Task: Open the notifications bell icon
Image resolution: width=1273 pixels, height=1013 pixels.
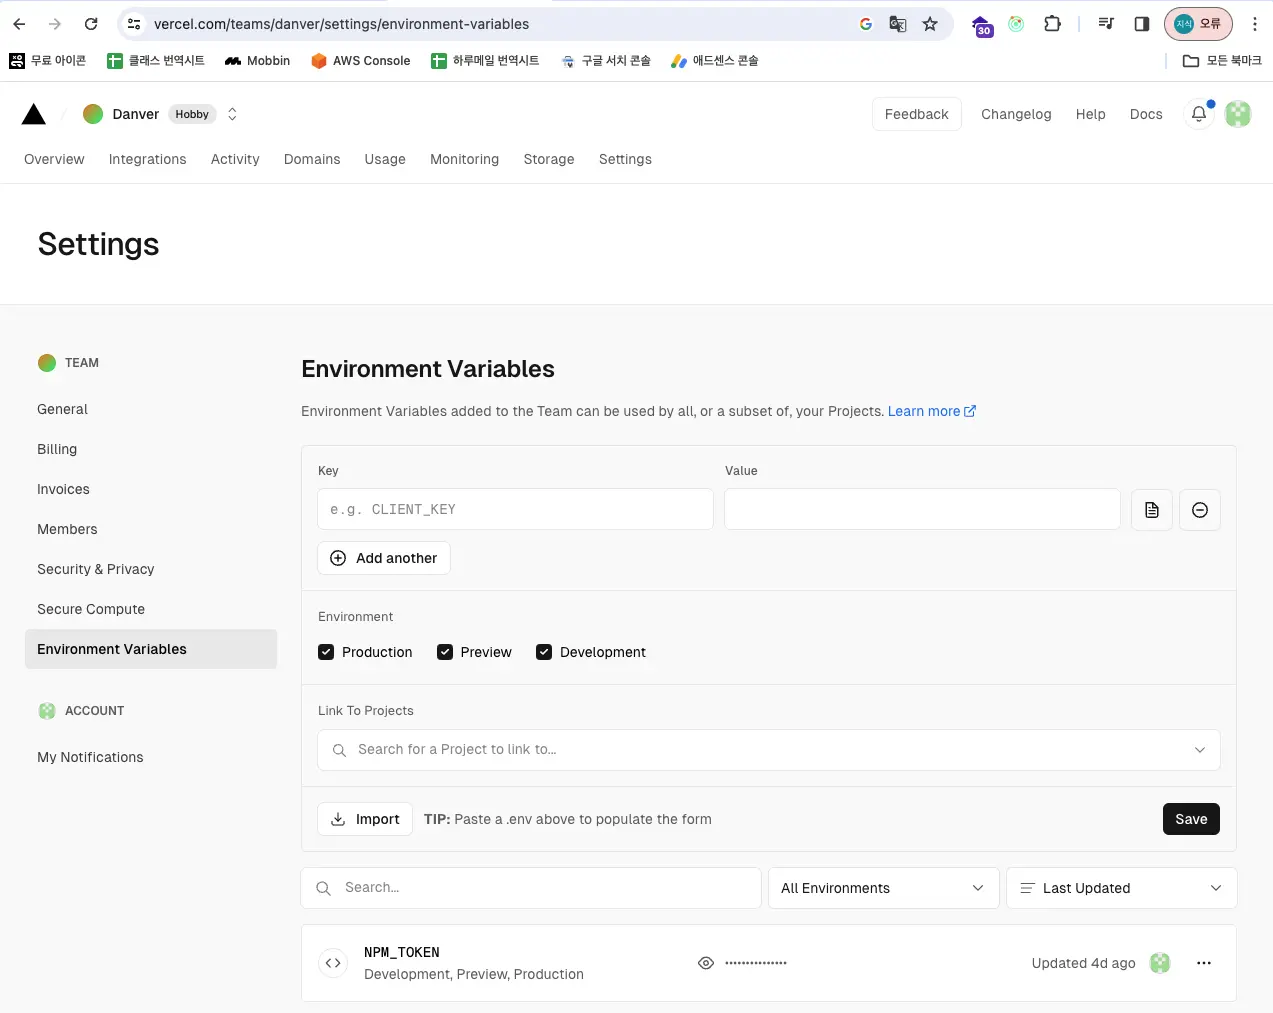Action: tap(1198, 114)
